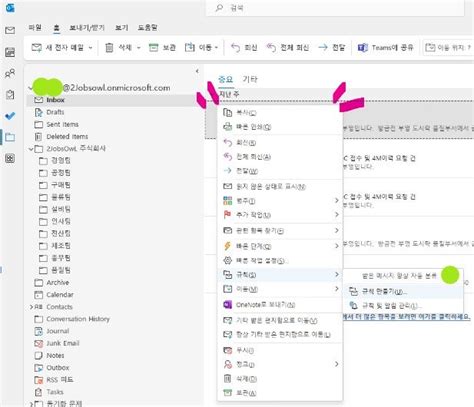This screenshot has width=474, height=407.
Task: Choose 무시 (Ignore) in the context menu
Action: 280,350
